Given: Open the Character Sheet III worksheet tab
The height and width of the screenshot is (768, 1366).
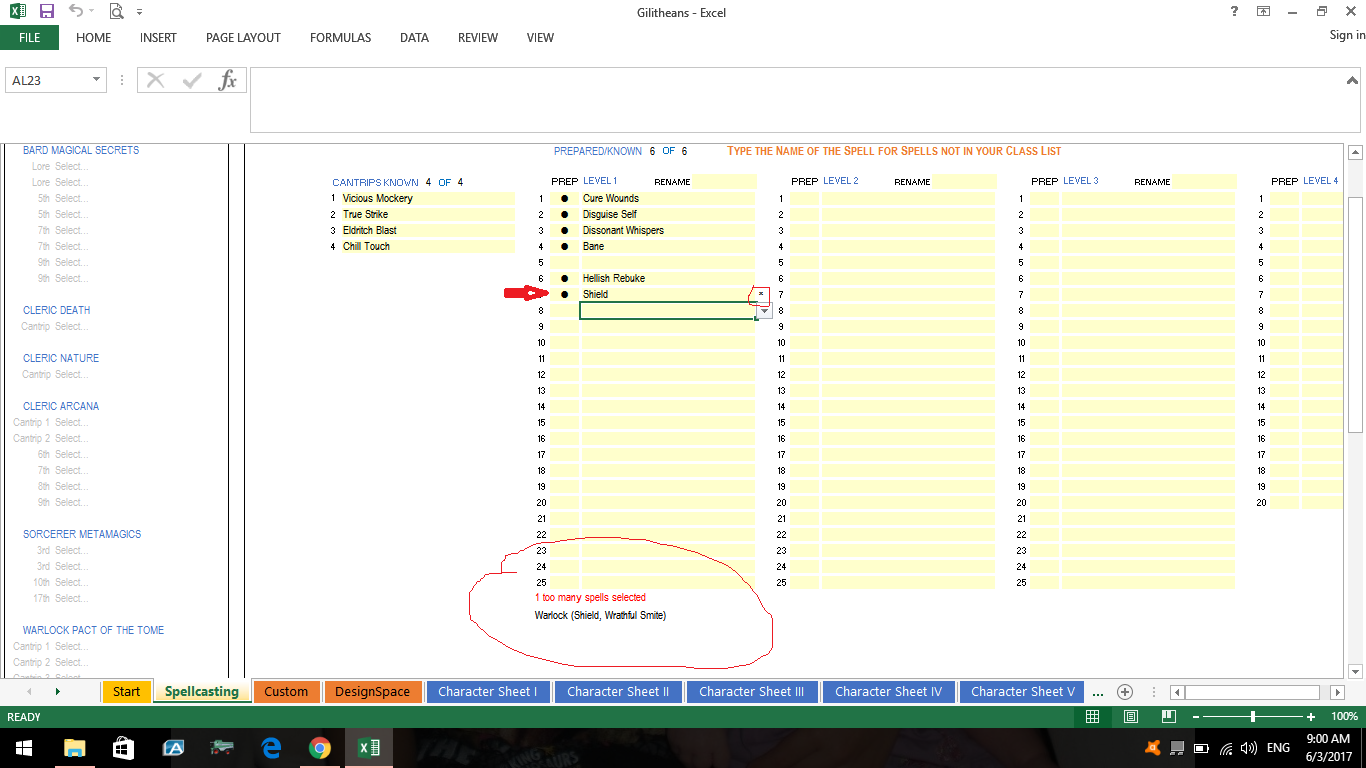Looking at the screenshot, I should pos(751,691).
